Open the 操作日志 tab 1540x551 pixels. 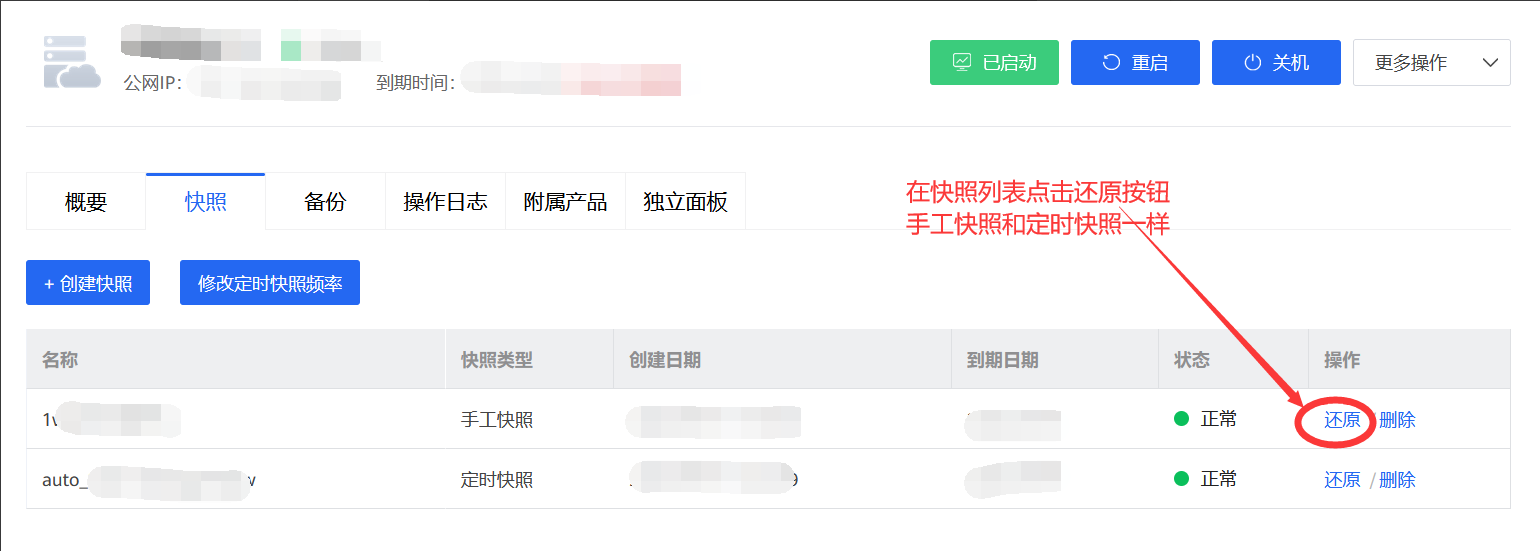(x=445, y=202)
